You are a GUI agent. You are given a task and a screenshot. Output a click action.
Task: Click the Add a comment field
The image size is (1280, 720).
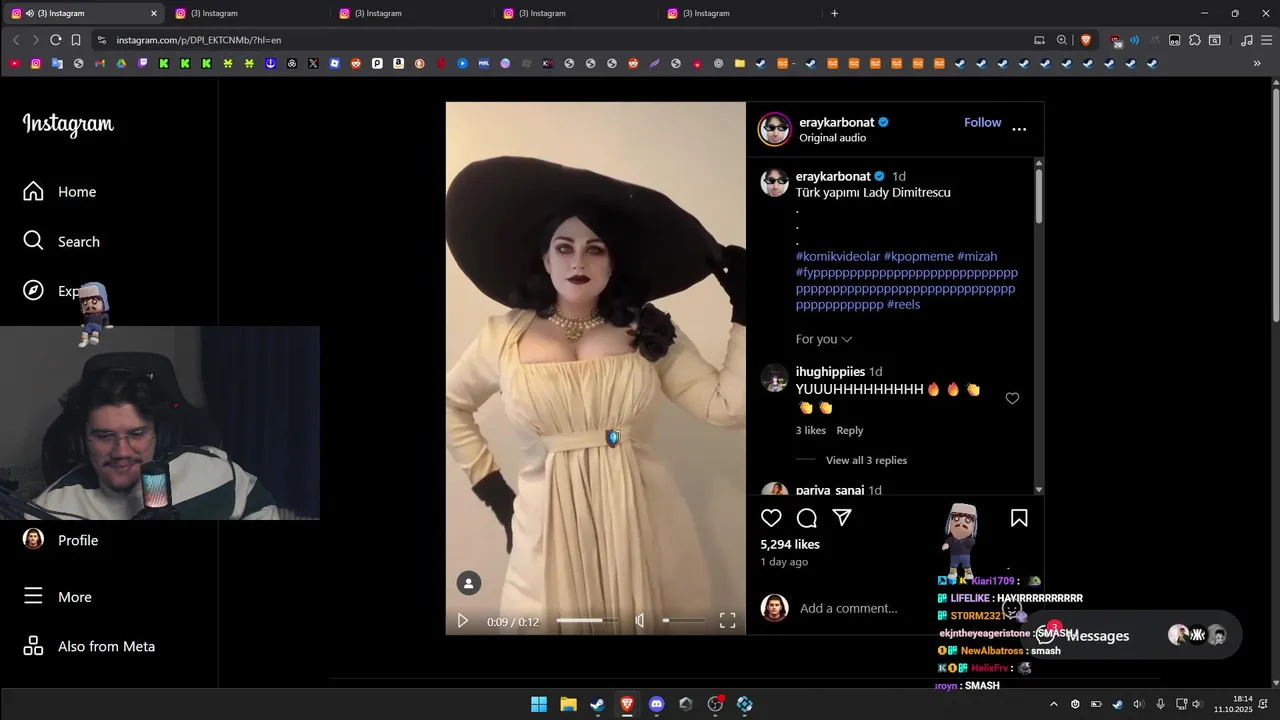pyautogui.click(x=848, y=608)
